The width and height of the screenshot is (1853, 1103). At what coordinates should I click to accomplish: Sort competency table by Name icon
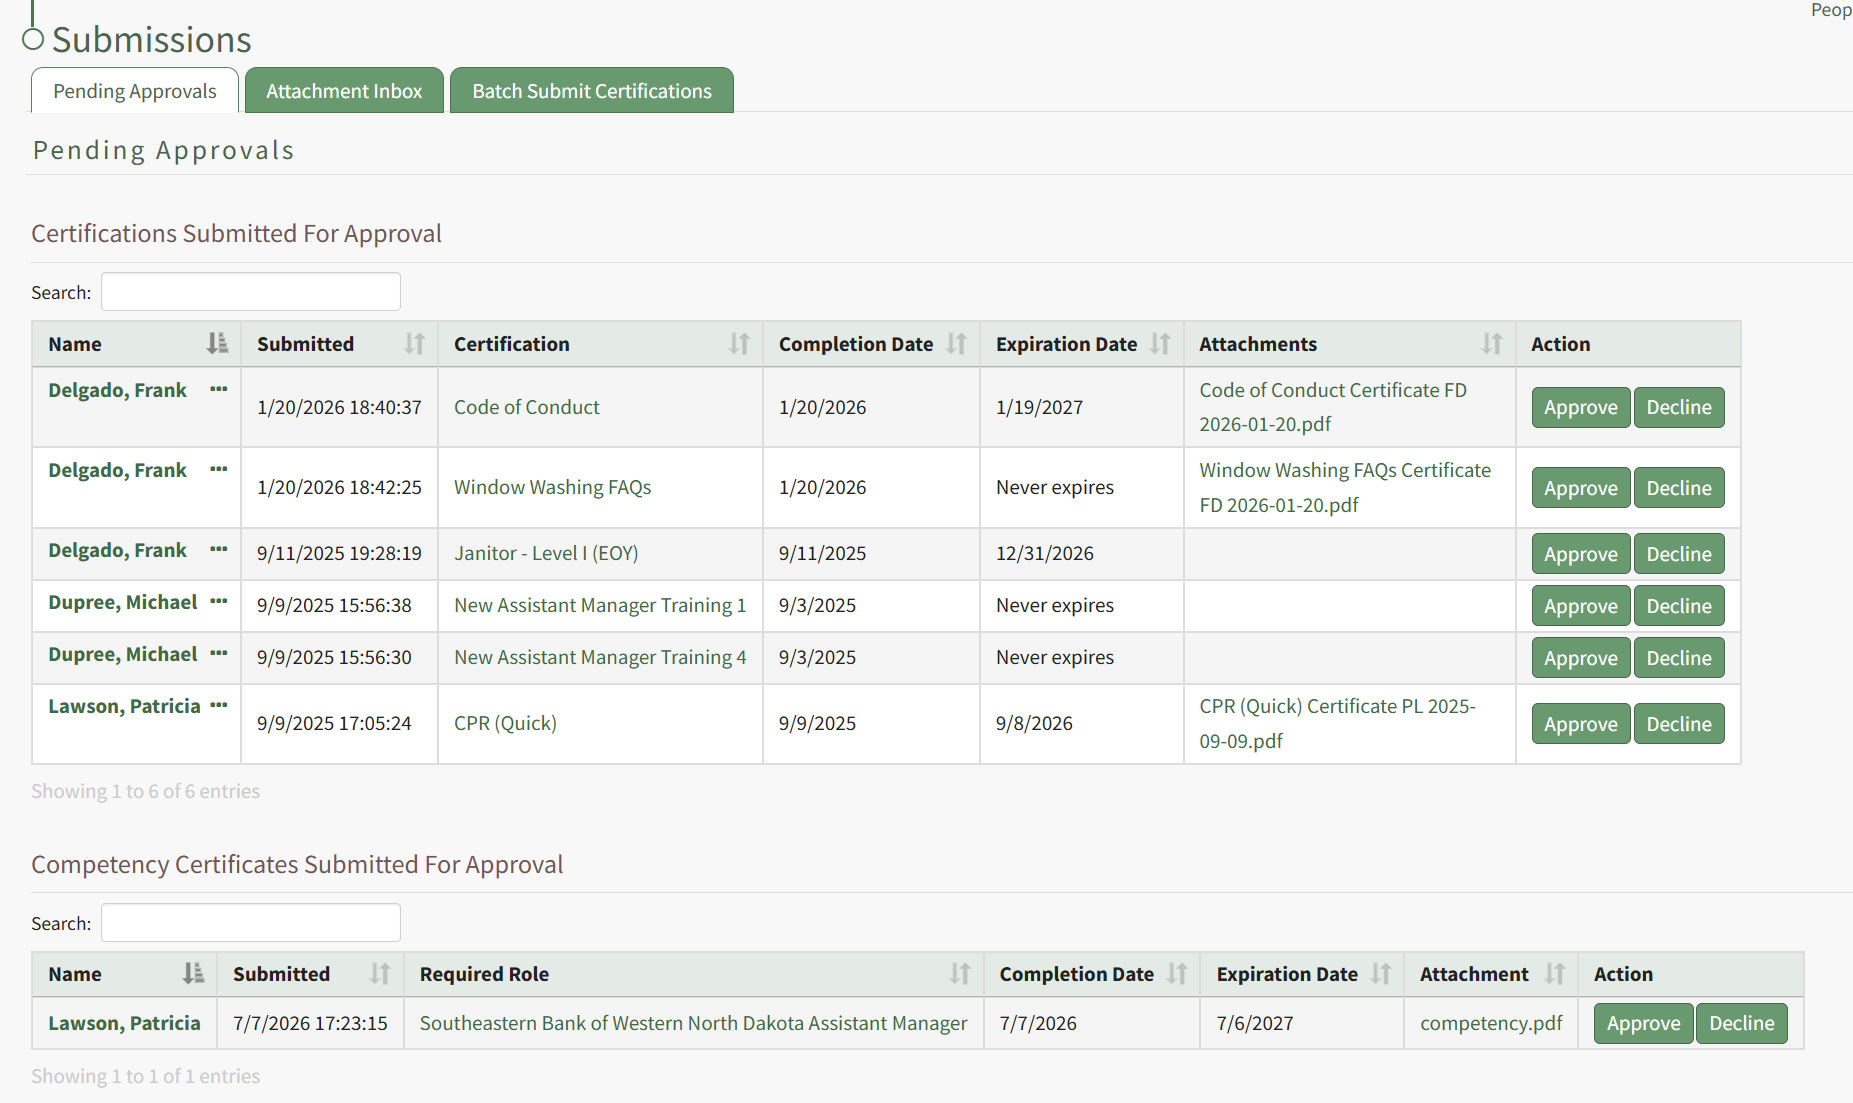click(193, 974)
